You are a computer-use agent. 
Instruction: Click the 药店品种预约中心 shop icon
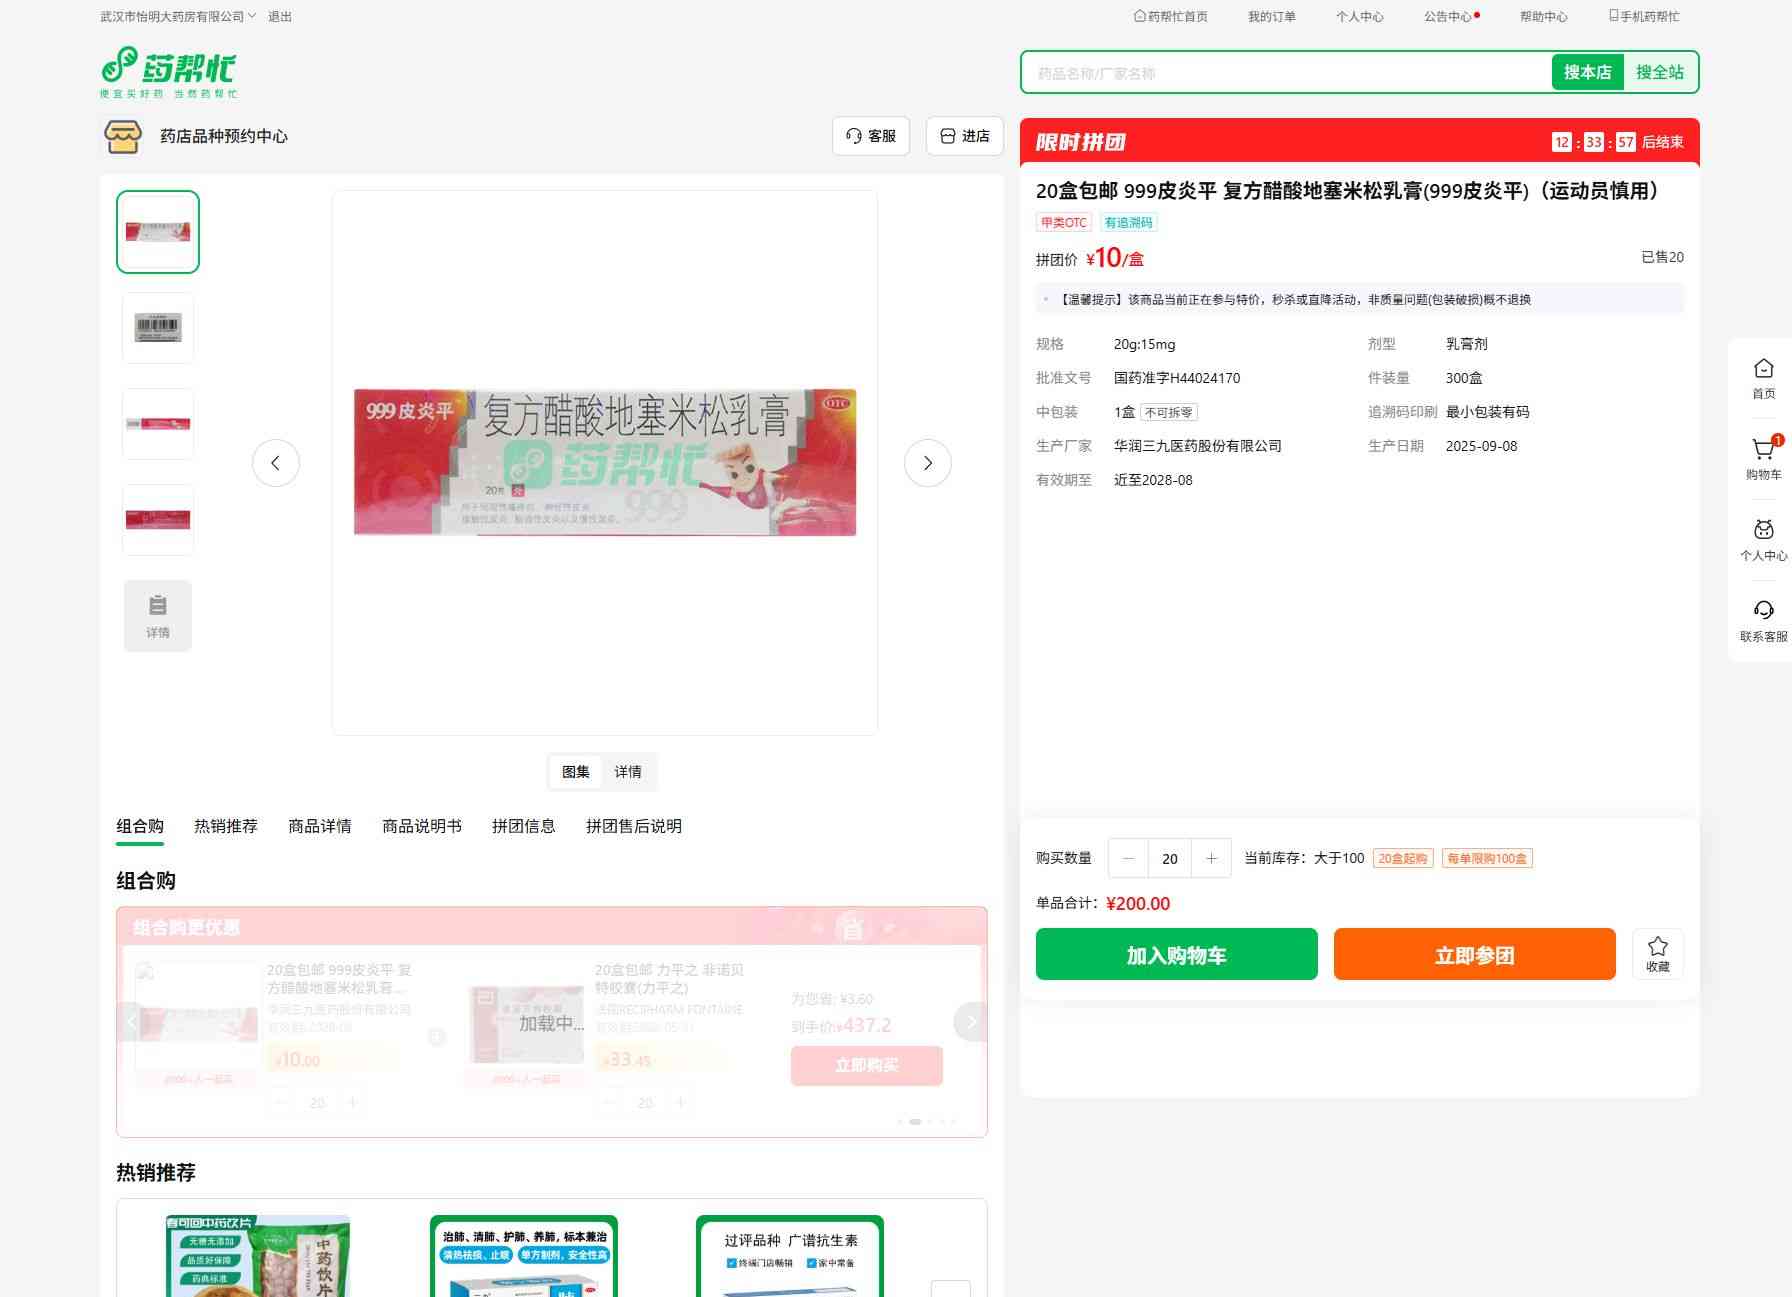[123, 136]
